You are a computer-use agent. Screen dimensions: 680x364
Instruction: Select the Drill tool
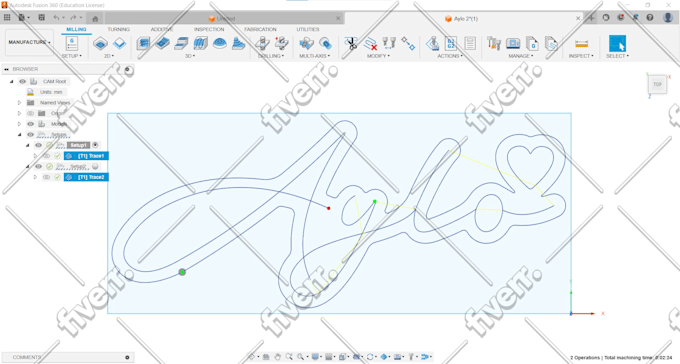262,43
